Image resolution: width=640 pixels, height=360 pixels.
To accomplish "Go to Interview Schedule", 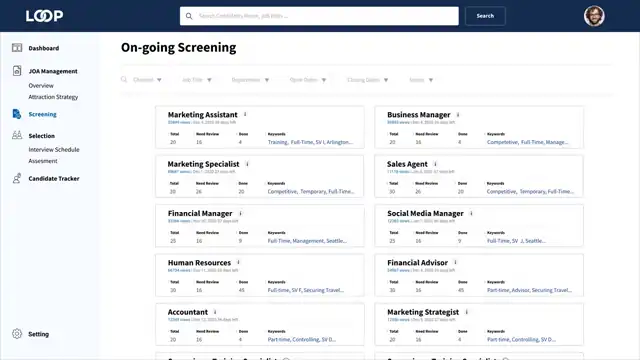I will (x=54, y=149).
